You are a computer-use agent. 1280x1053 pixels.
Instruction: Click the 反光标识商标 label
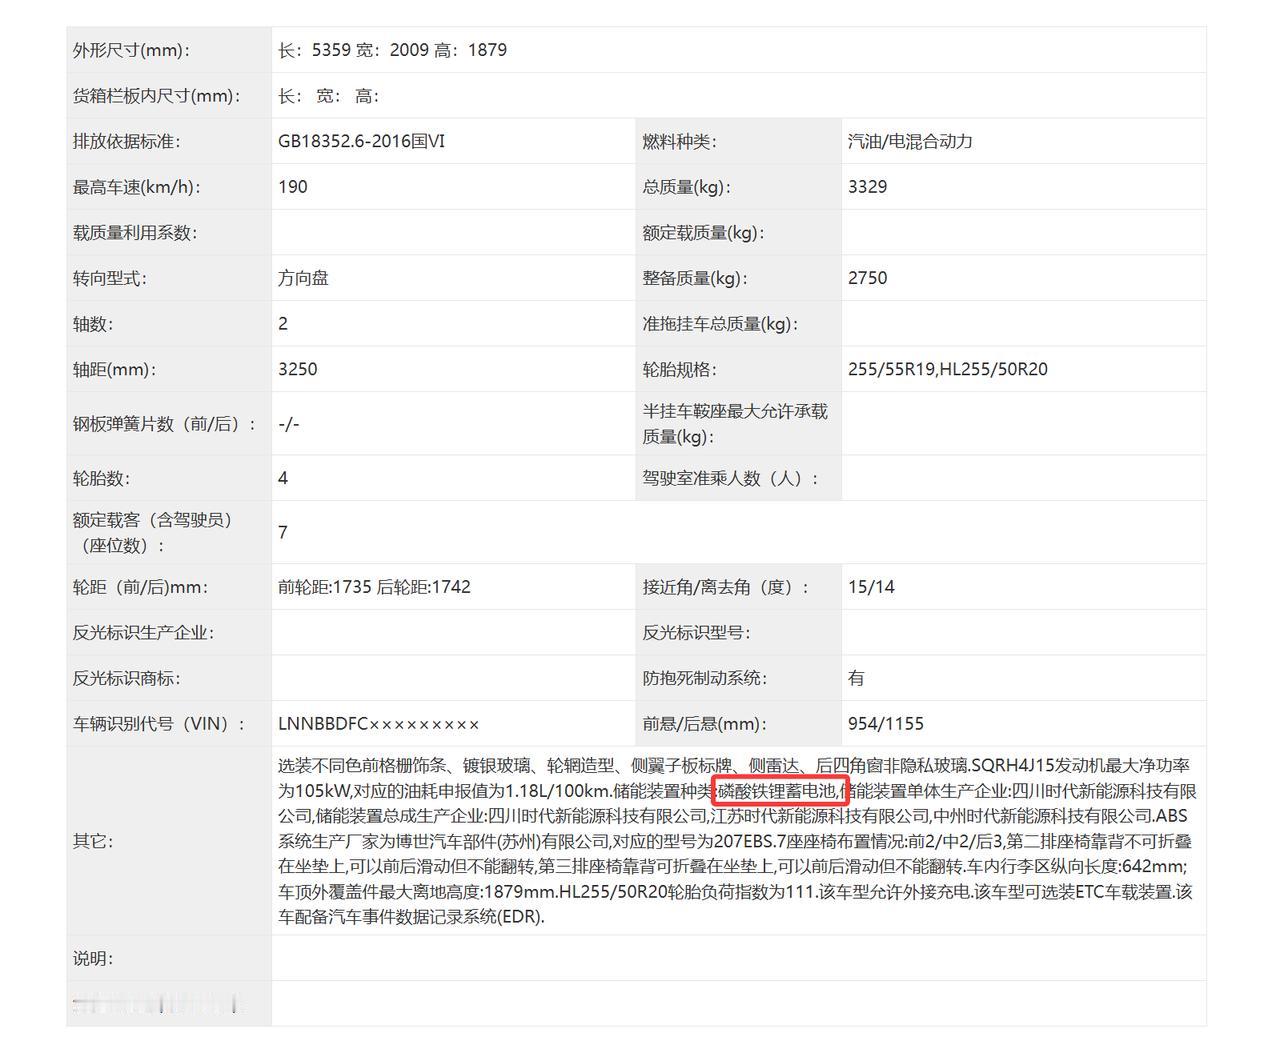(127, 679)
